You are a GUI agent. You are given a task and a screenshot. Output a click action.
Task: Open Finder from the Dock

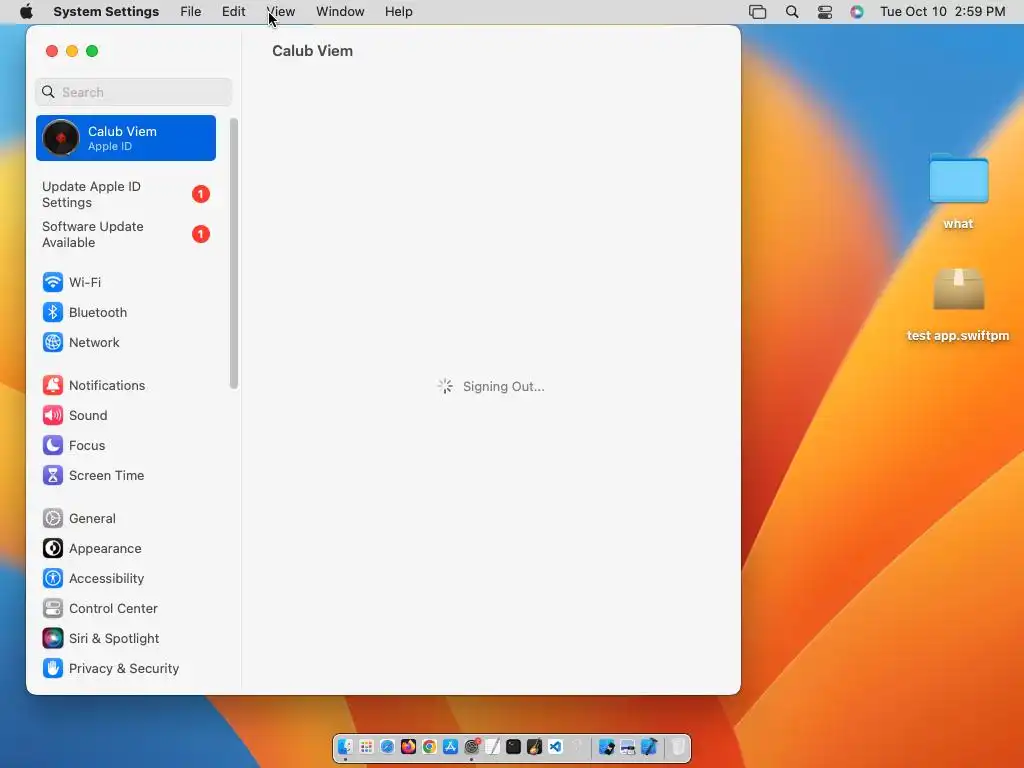coord(345,746)
